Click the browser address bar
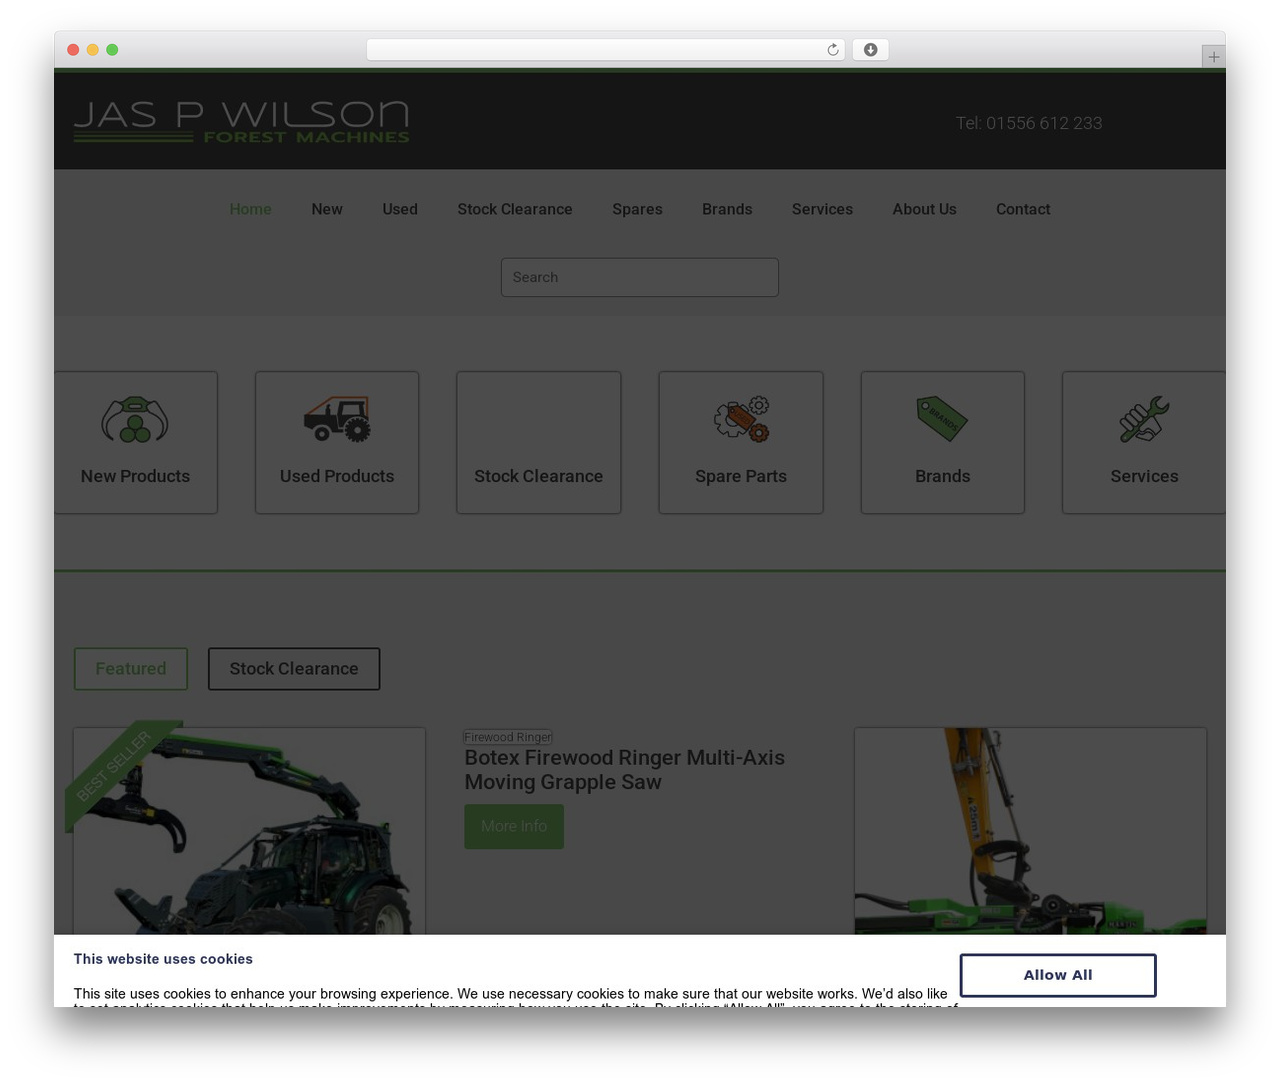 pos(605,50)
